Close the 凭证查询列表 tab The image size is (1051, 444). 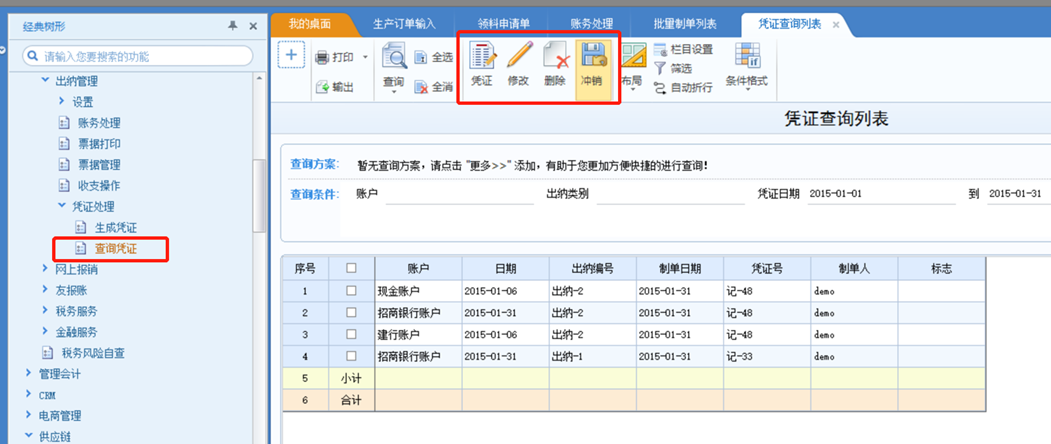[x=836, y=24]
